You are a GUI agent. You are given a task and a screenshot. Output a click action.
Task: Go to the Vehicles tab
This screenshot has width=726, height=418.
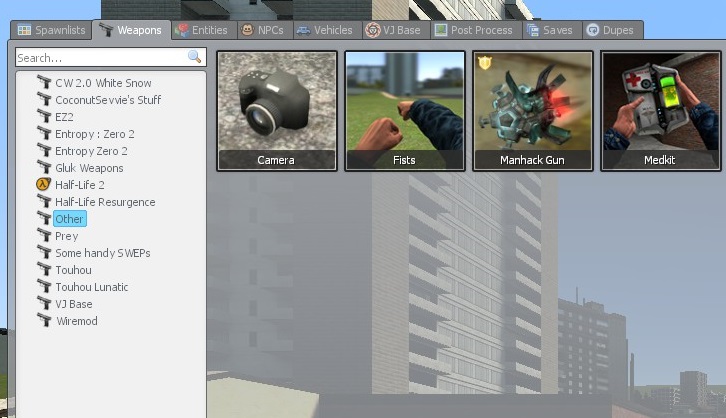(x=327, y=30)
